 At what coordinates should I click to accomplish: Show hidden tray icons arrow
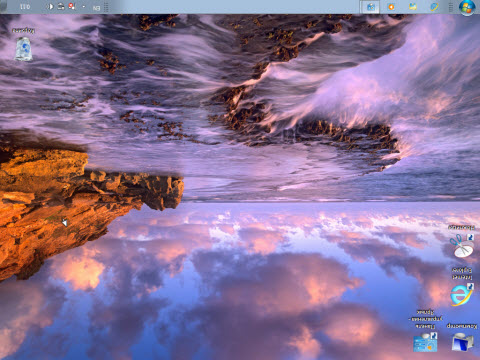click(83, 7)
